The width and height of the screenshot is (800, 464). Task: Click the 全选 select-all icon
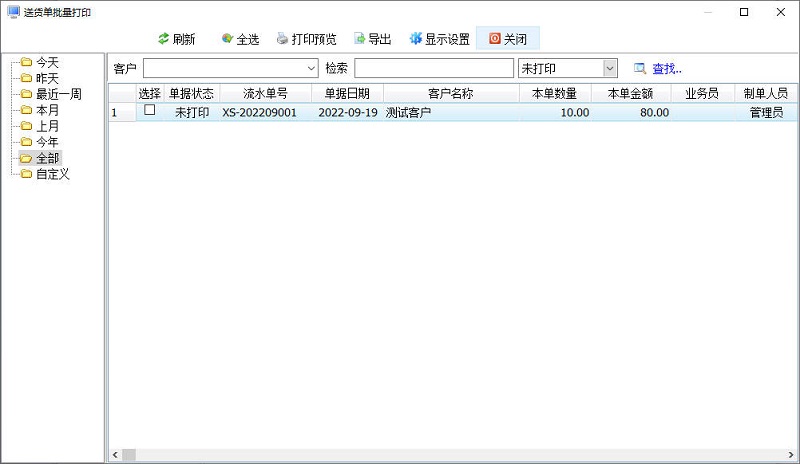[x=228, y=39]
